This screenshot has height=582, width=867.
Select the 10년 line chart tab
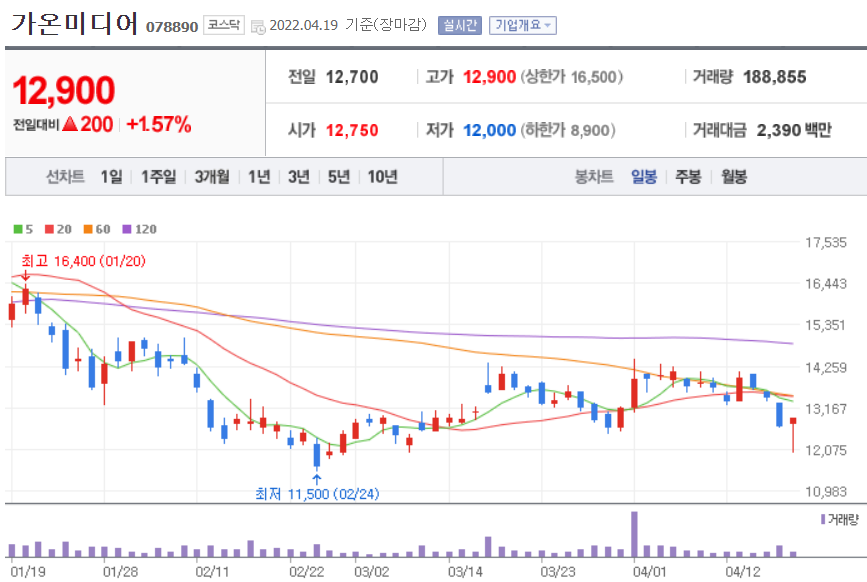coord(383,177)
